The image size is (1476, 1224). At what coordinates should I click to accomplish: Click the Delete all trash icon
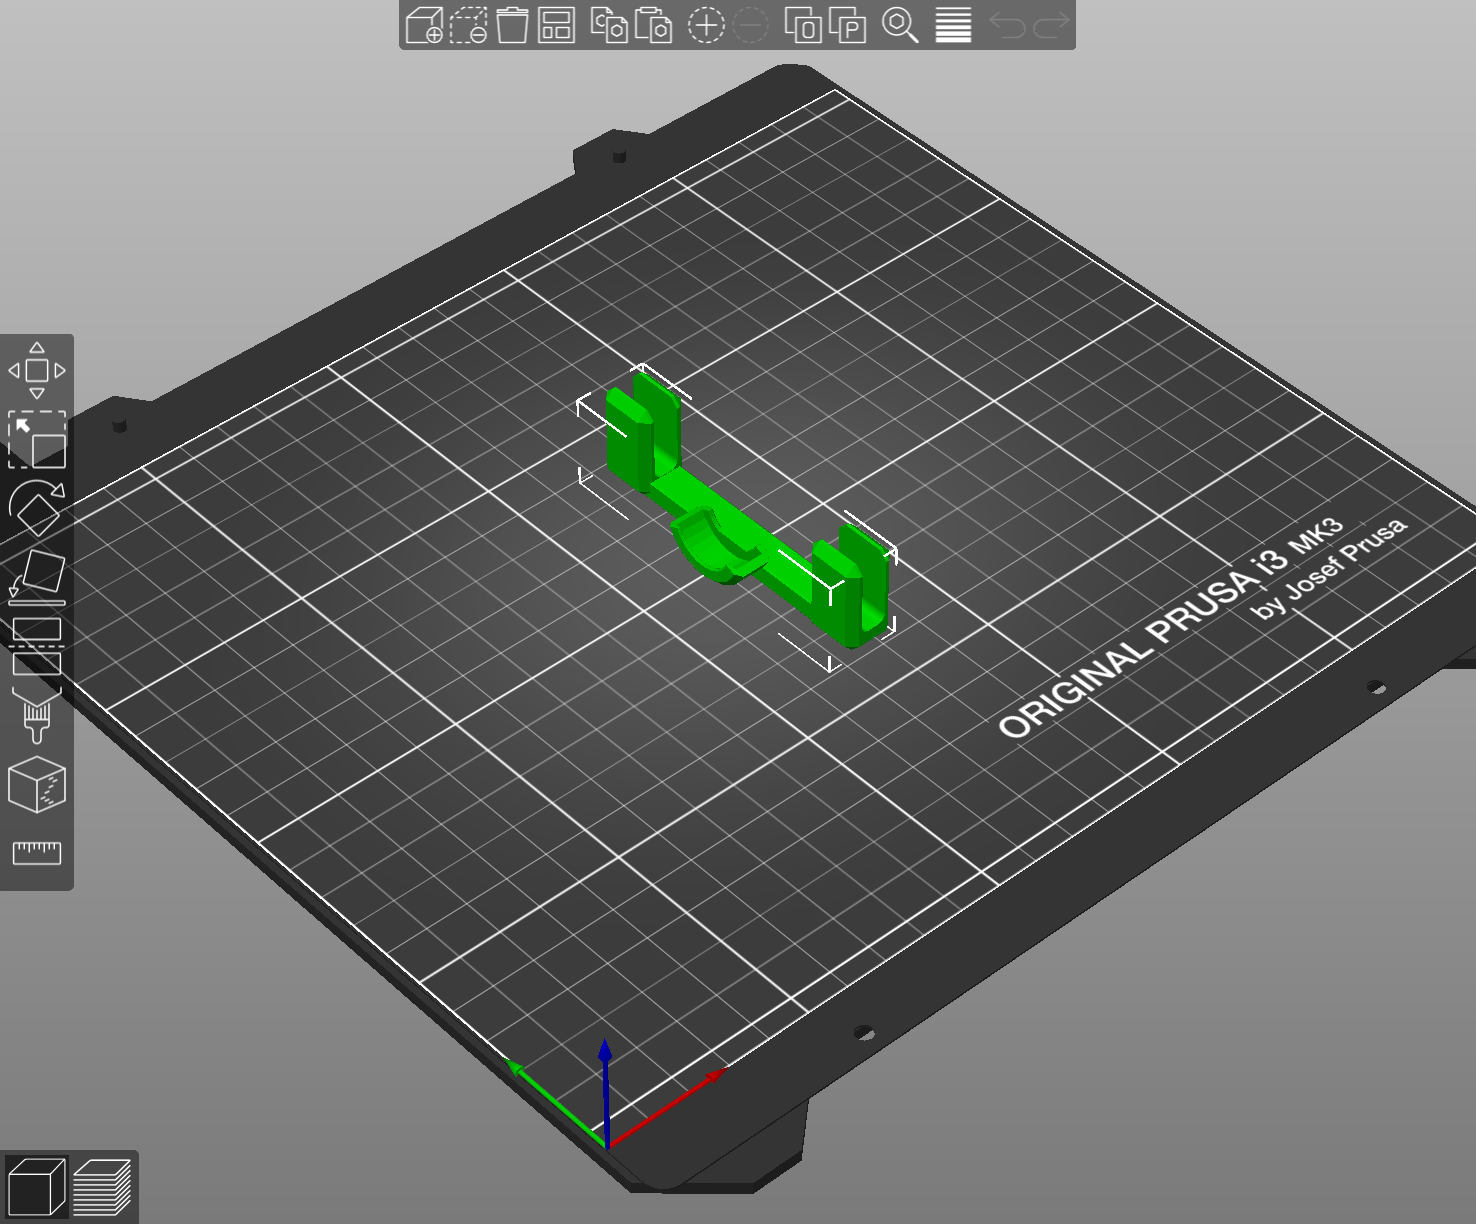click(512, 25)
